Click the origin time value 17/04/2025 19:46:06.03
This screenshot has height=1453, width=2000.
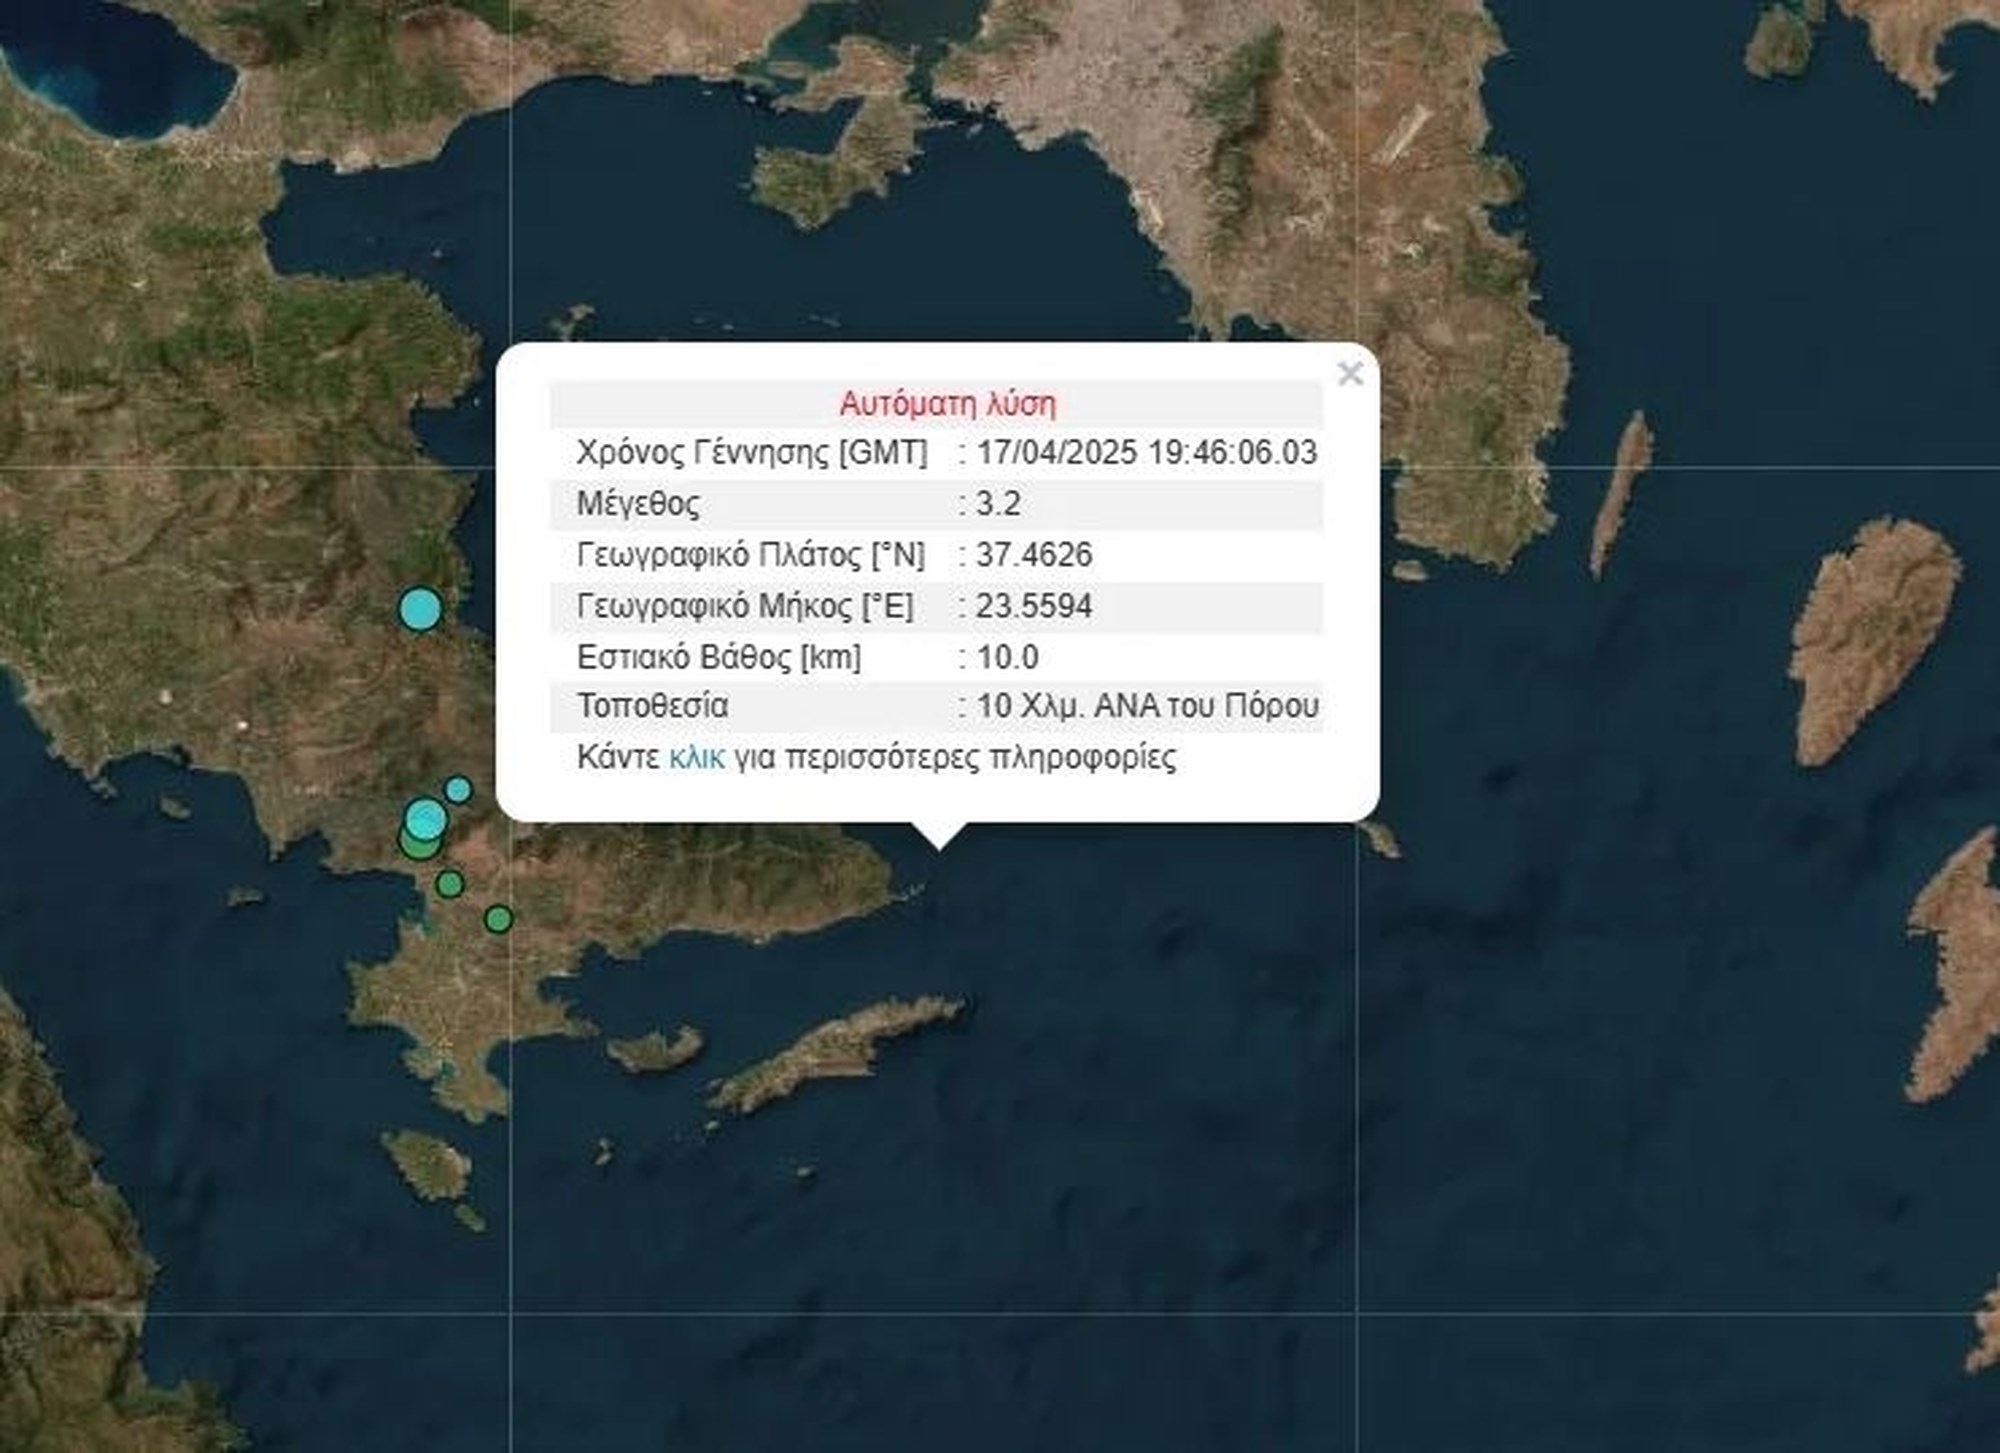pyautogui.click(x=1146, y=453)
